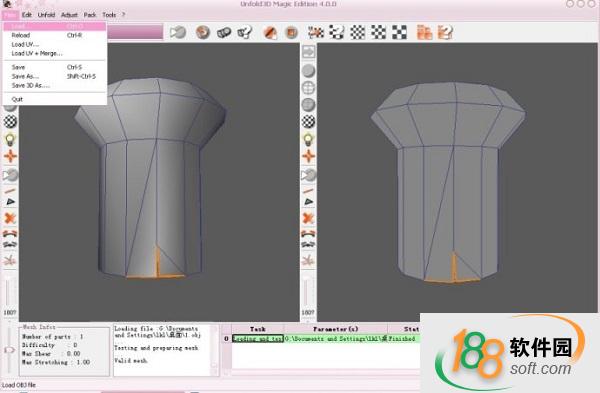Open the Pack menu
Screen dimensions: 600x393
click(x=90, y=15)
